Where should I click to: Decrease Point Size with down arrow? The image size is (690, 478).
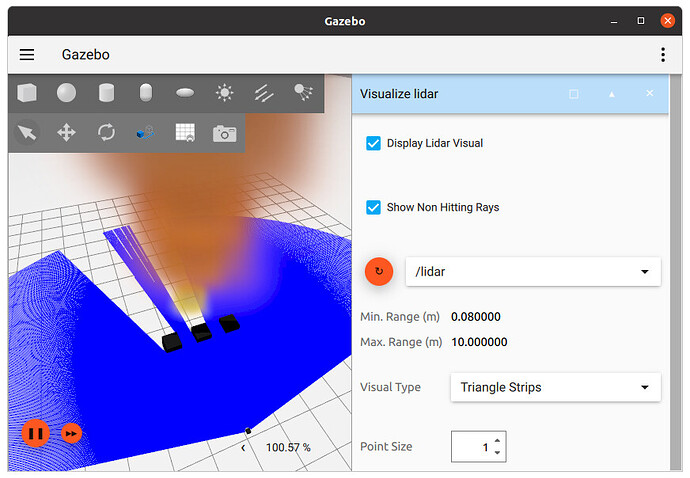(x=497, y=452)
